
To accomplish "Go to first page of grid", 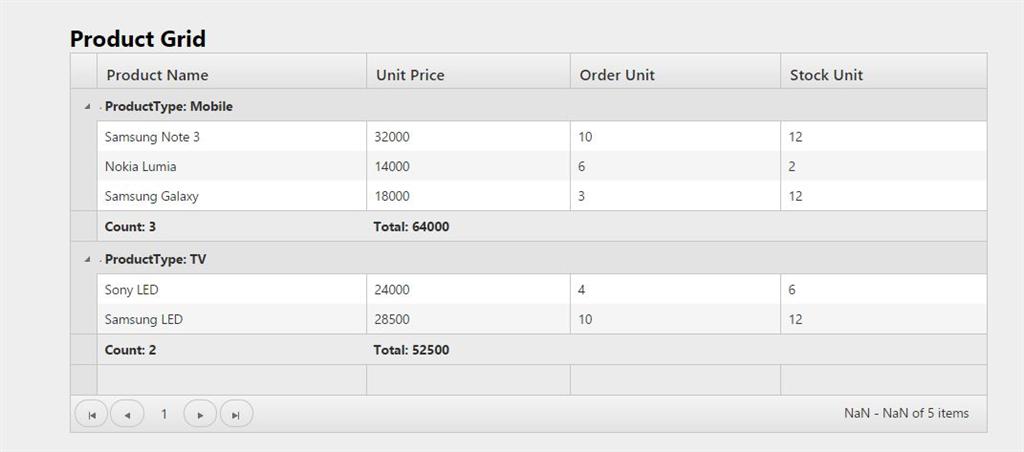I will tap(91, 414).
